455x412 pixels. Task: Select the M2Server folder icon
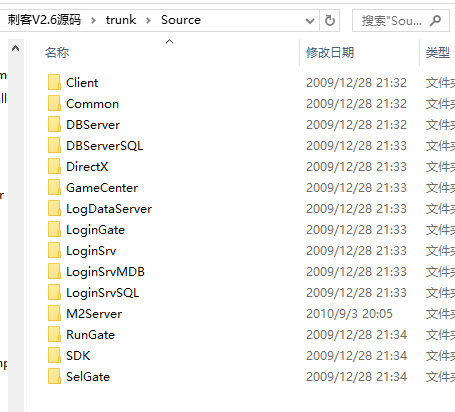point(54,313)
